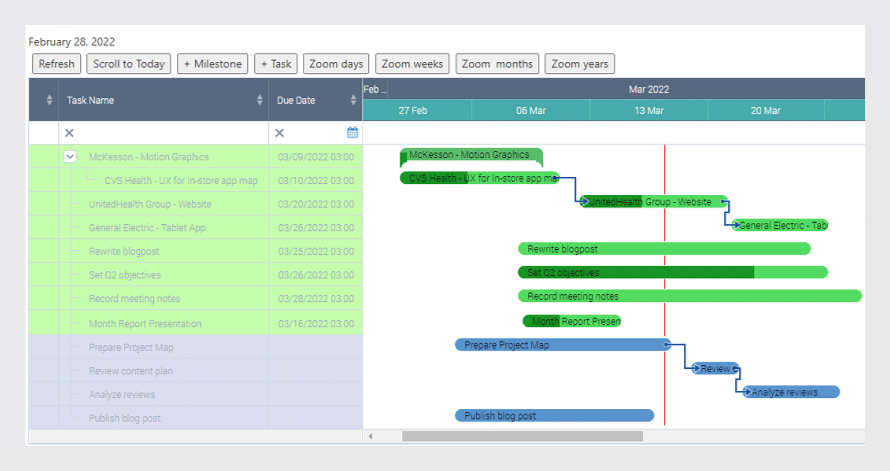The width and height of the screenshot is (890, 471).
Task: Click McKesson - Motion Graphics gantt bar
Action: (x=471, y=155)
